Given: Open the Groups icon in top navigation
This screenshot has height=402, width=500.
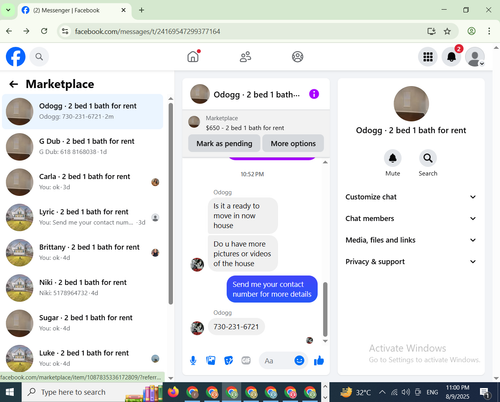Looking at the screenshot, I should (x=297, y=57).
